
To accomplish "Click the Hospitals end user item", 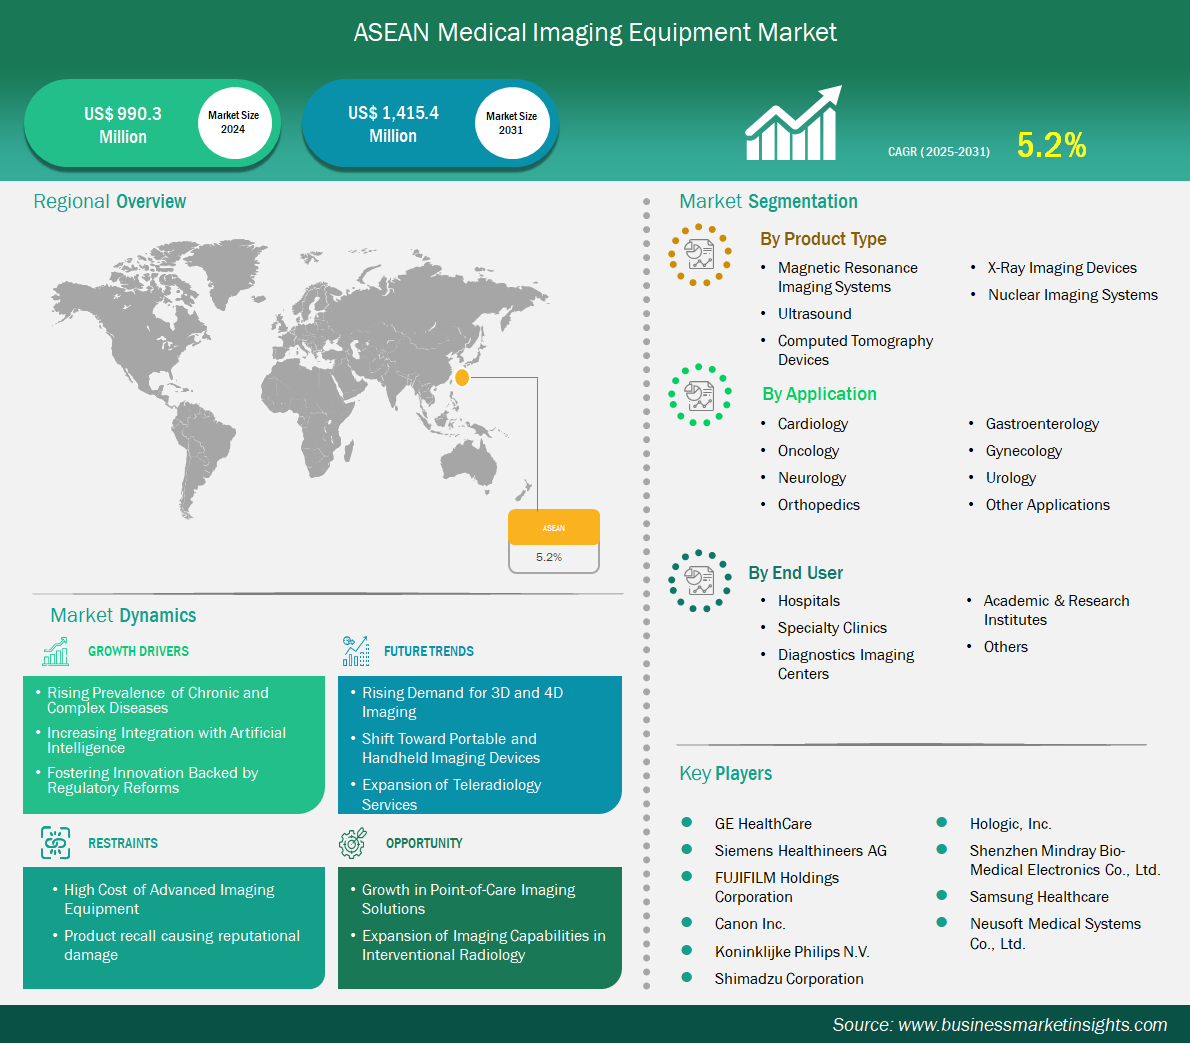I will pos(808,601).
